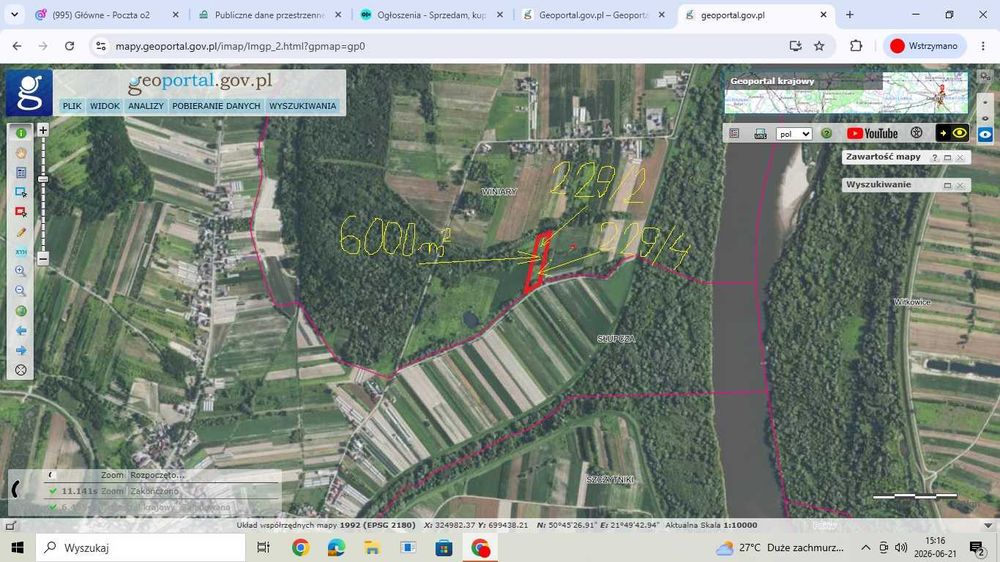Viewport: 1000px width, 562px height.
Task: Go to next map view arrow
Action: 21,350
